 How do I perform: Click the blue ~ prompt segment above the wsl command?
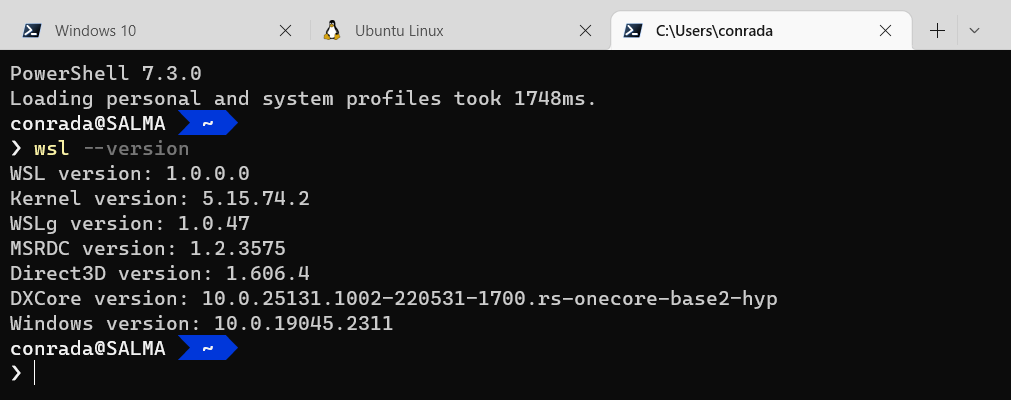click(207, 123)
